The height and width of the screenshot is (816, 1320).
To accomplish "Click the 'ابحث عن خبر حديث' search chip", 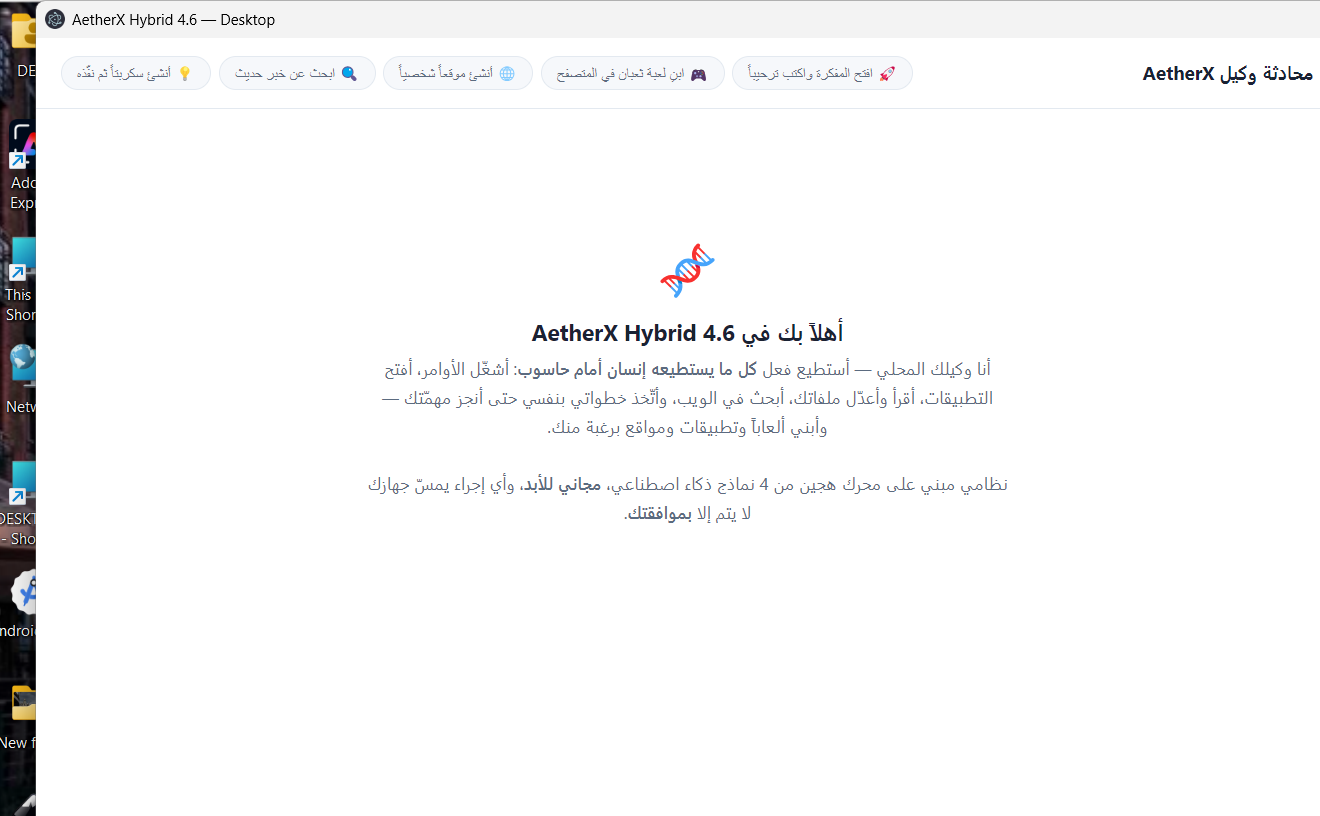I will tap(297, 73).
